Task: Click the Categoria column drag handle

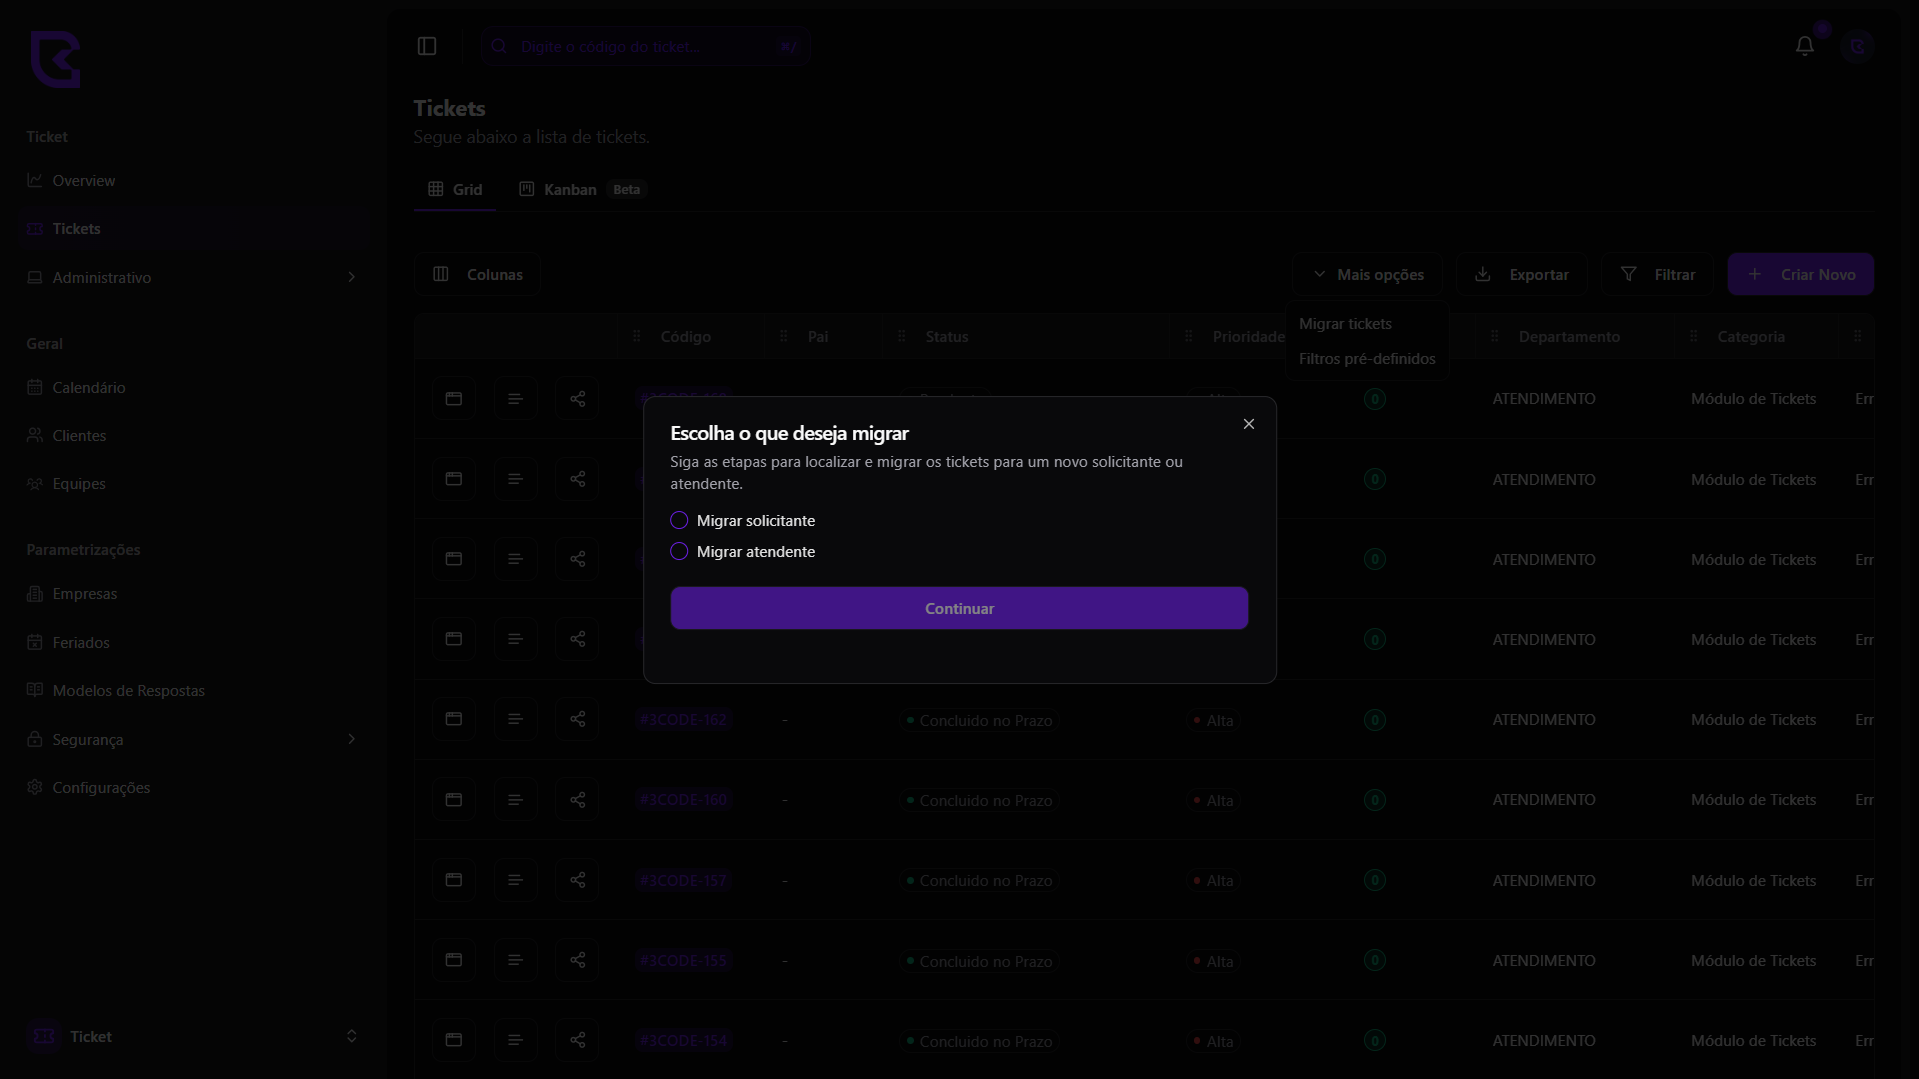Action: click(1693, 336)
